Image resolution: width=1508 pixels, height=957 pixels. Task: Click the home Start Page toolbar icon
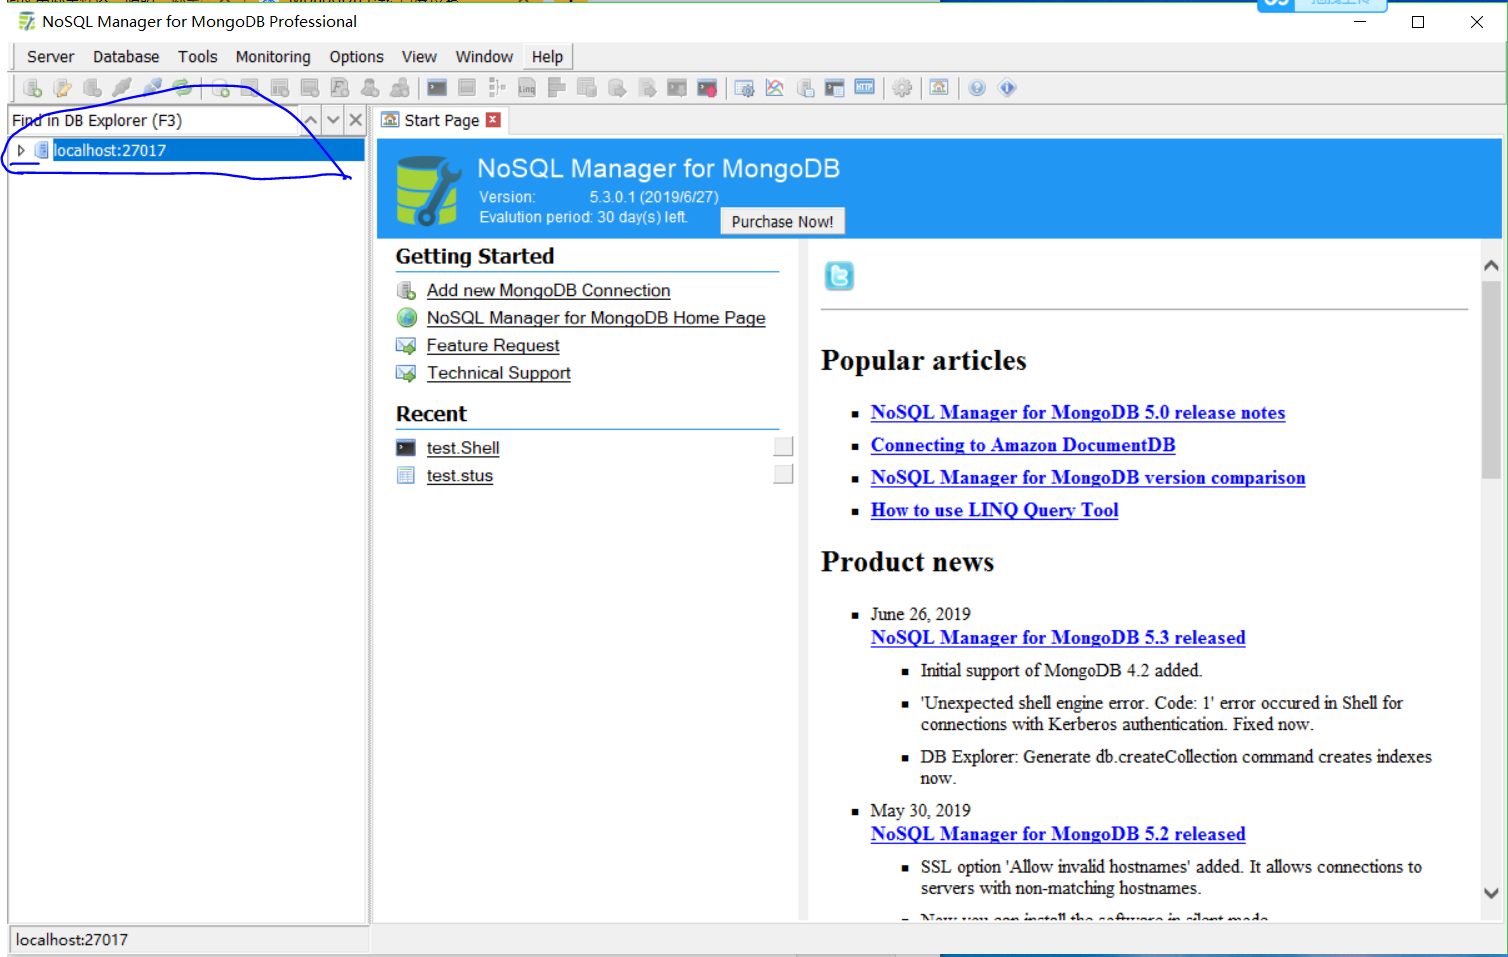tap(939, 88)
